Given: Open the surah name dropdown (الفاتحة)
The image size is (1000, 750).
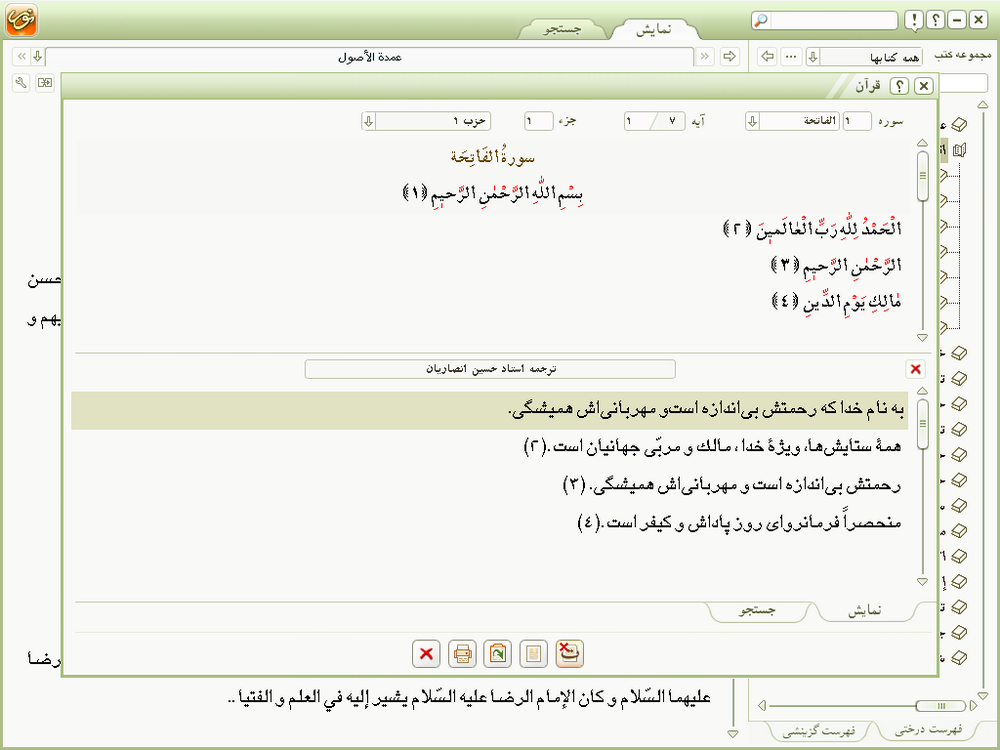Looking at the screenshot, I should [752, 121].
